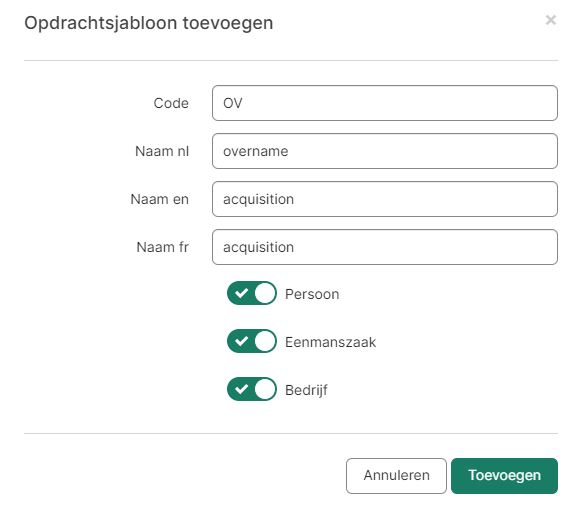The height and width of the screenshot is (505, 581).
Task: Click the Persoon label beside its switch
Action: coord(312,294)
